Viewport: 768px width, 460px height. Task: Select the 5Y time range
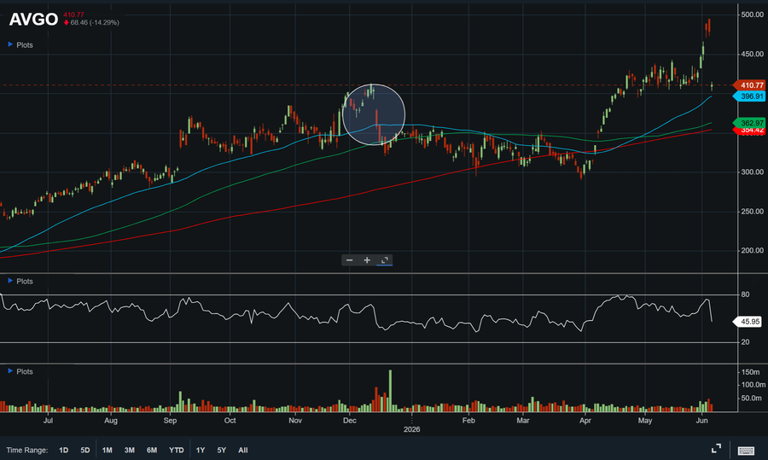pos(221,450)
